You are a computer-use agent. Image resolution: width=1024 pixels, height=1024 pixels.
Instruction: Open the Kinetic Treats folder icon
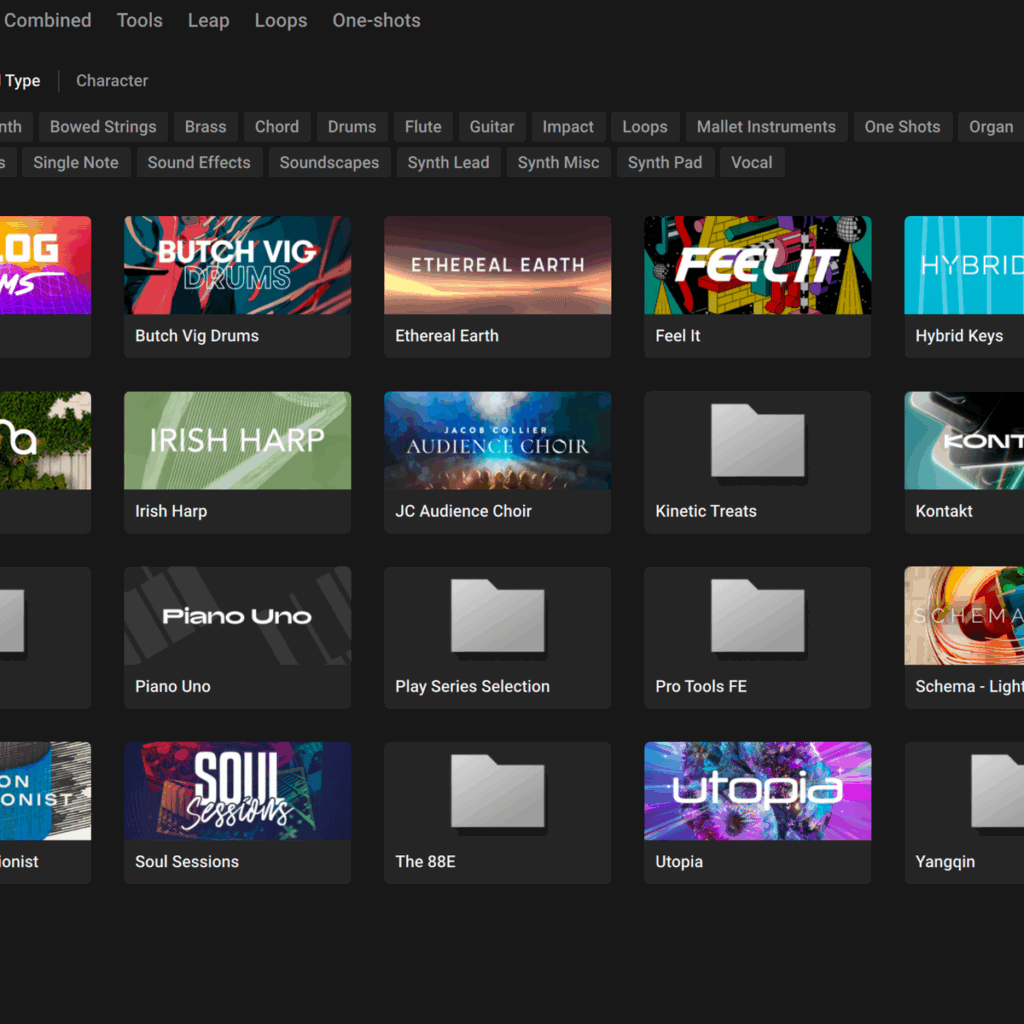pyautogui.click(x=758, y=441)
